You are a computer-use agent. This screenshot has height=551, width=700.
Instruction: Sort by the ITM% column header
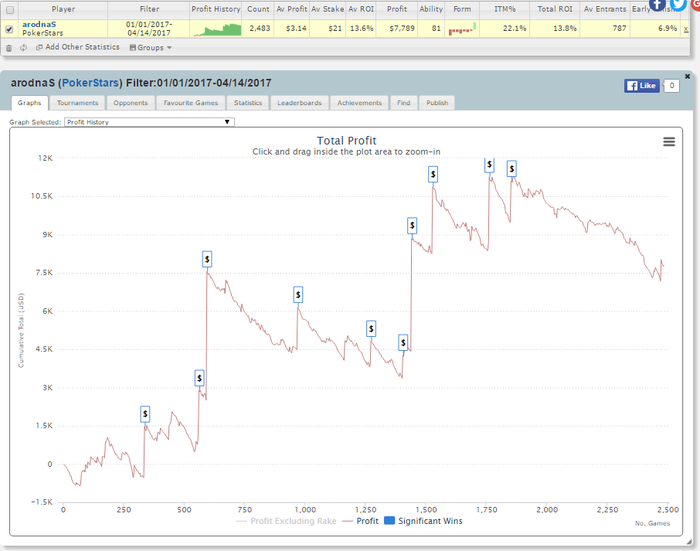[x=504, y=9]
